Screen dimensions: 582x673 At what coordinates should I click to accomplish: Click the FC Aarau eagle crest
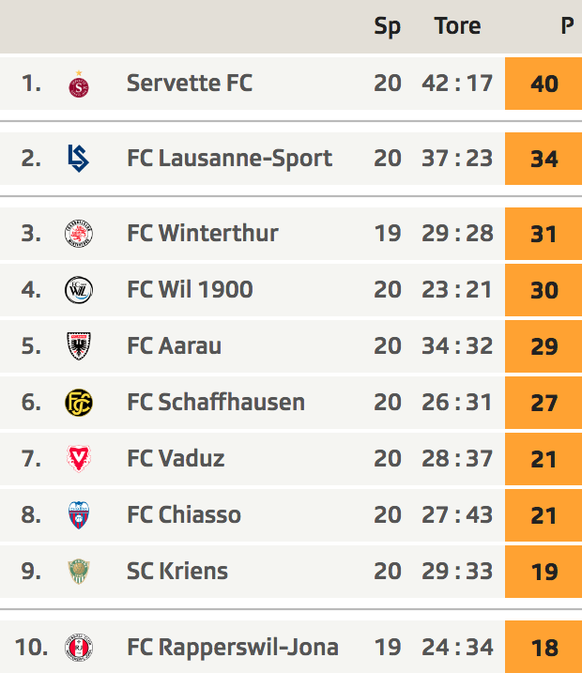click(79, 346)
